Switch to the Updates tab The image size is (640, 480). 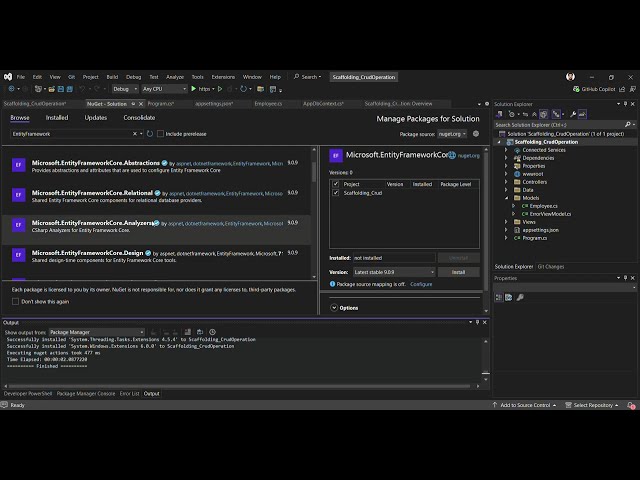tap(96, 118)
